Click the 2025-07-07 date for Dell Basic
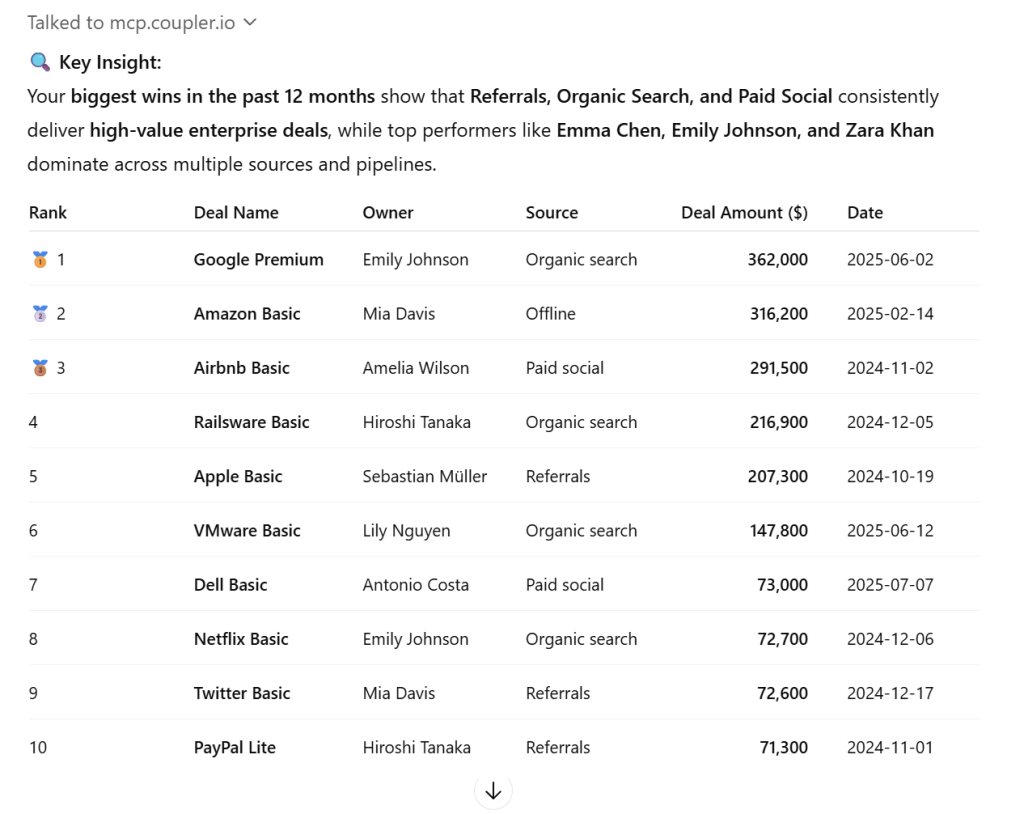The width and height of the screenshot is (1024, 814). 890,584
